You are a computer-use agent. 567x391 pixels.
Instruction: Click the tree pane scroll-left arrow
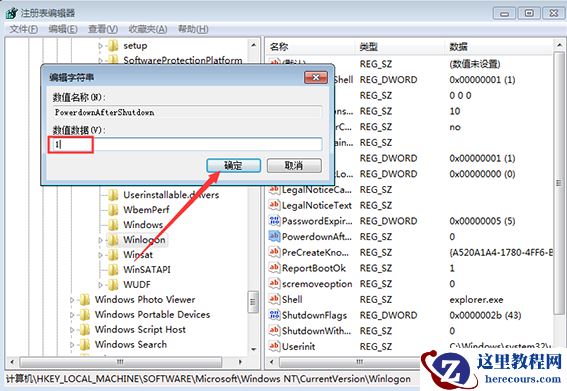12,362
